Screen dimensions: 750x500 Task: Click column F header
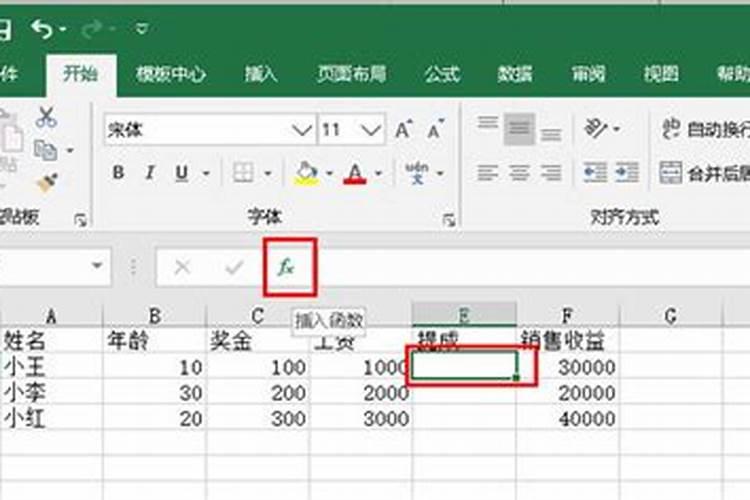coord(568,316)
